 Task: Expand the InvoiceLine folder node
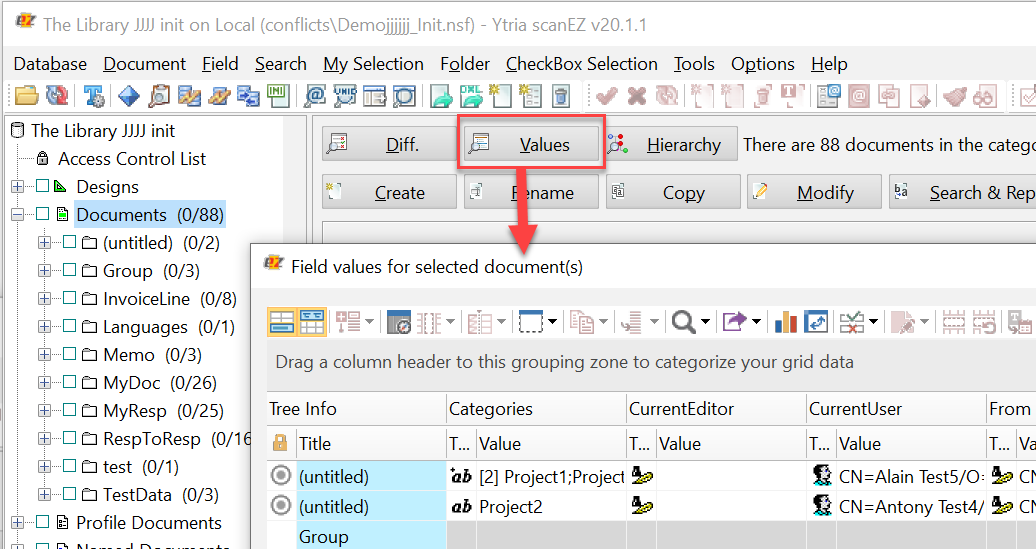[x=44, y=299]
